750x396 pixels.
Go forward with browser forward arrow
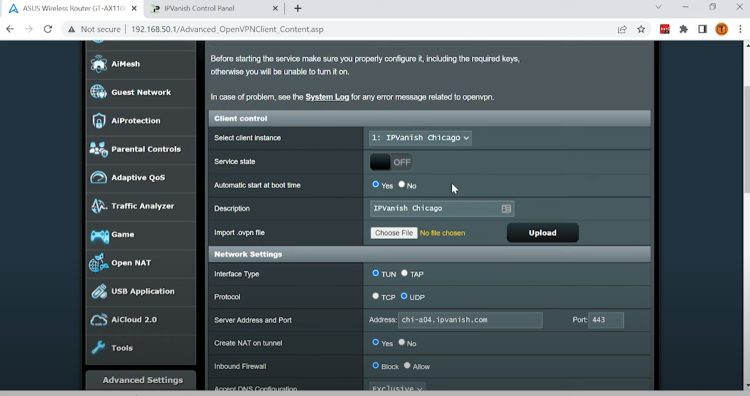point(29,29)
